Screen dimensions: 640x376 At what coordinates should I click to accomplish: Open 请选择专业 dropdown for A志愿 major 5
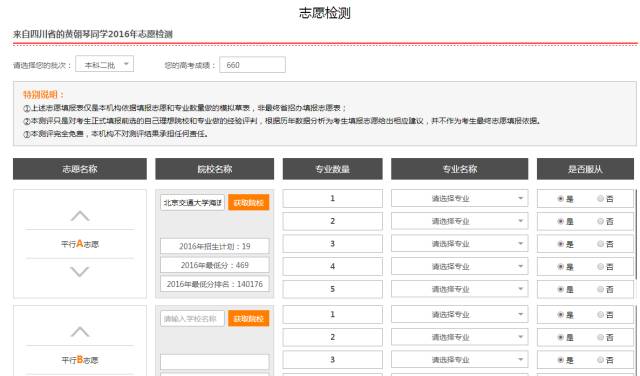coord(460,289)
